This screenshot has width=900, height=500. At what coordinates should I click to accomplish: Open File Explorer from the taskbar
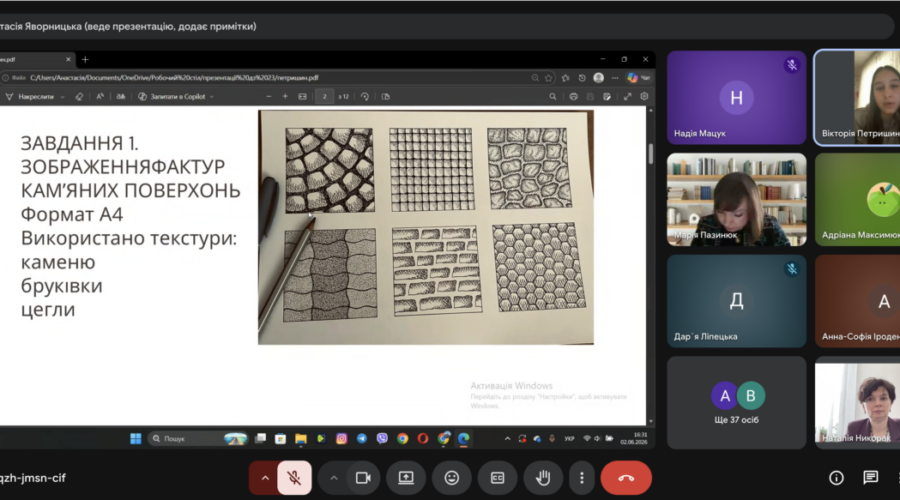[x=301, y=439]
